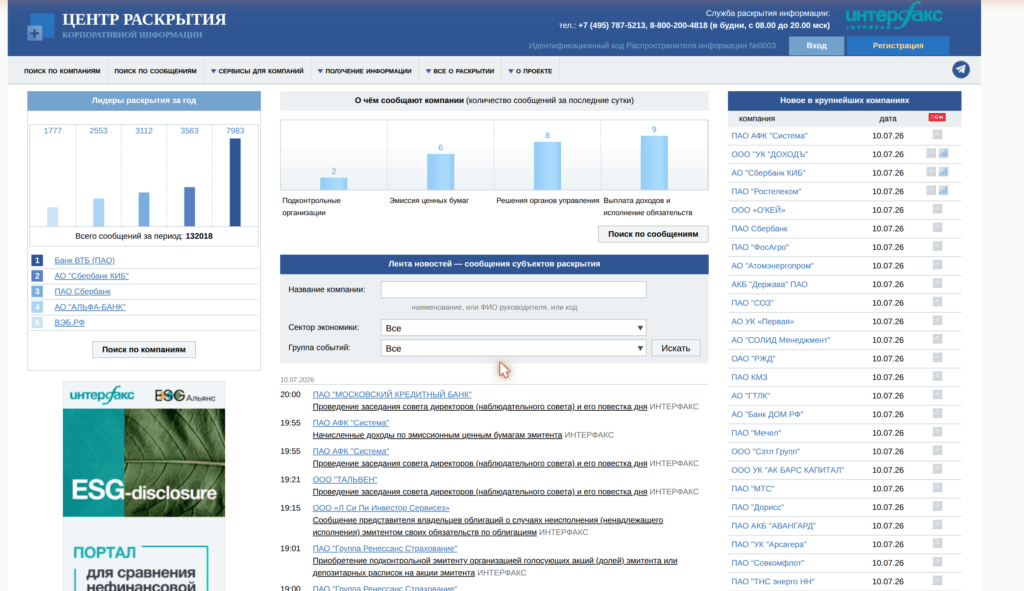Screen dimensions: 1024x591
Task: Open report chart icon for ООО "УК "ДОХОДЪ"
Action: tap(943, 153)
